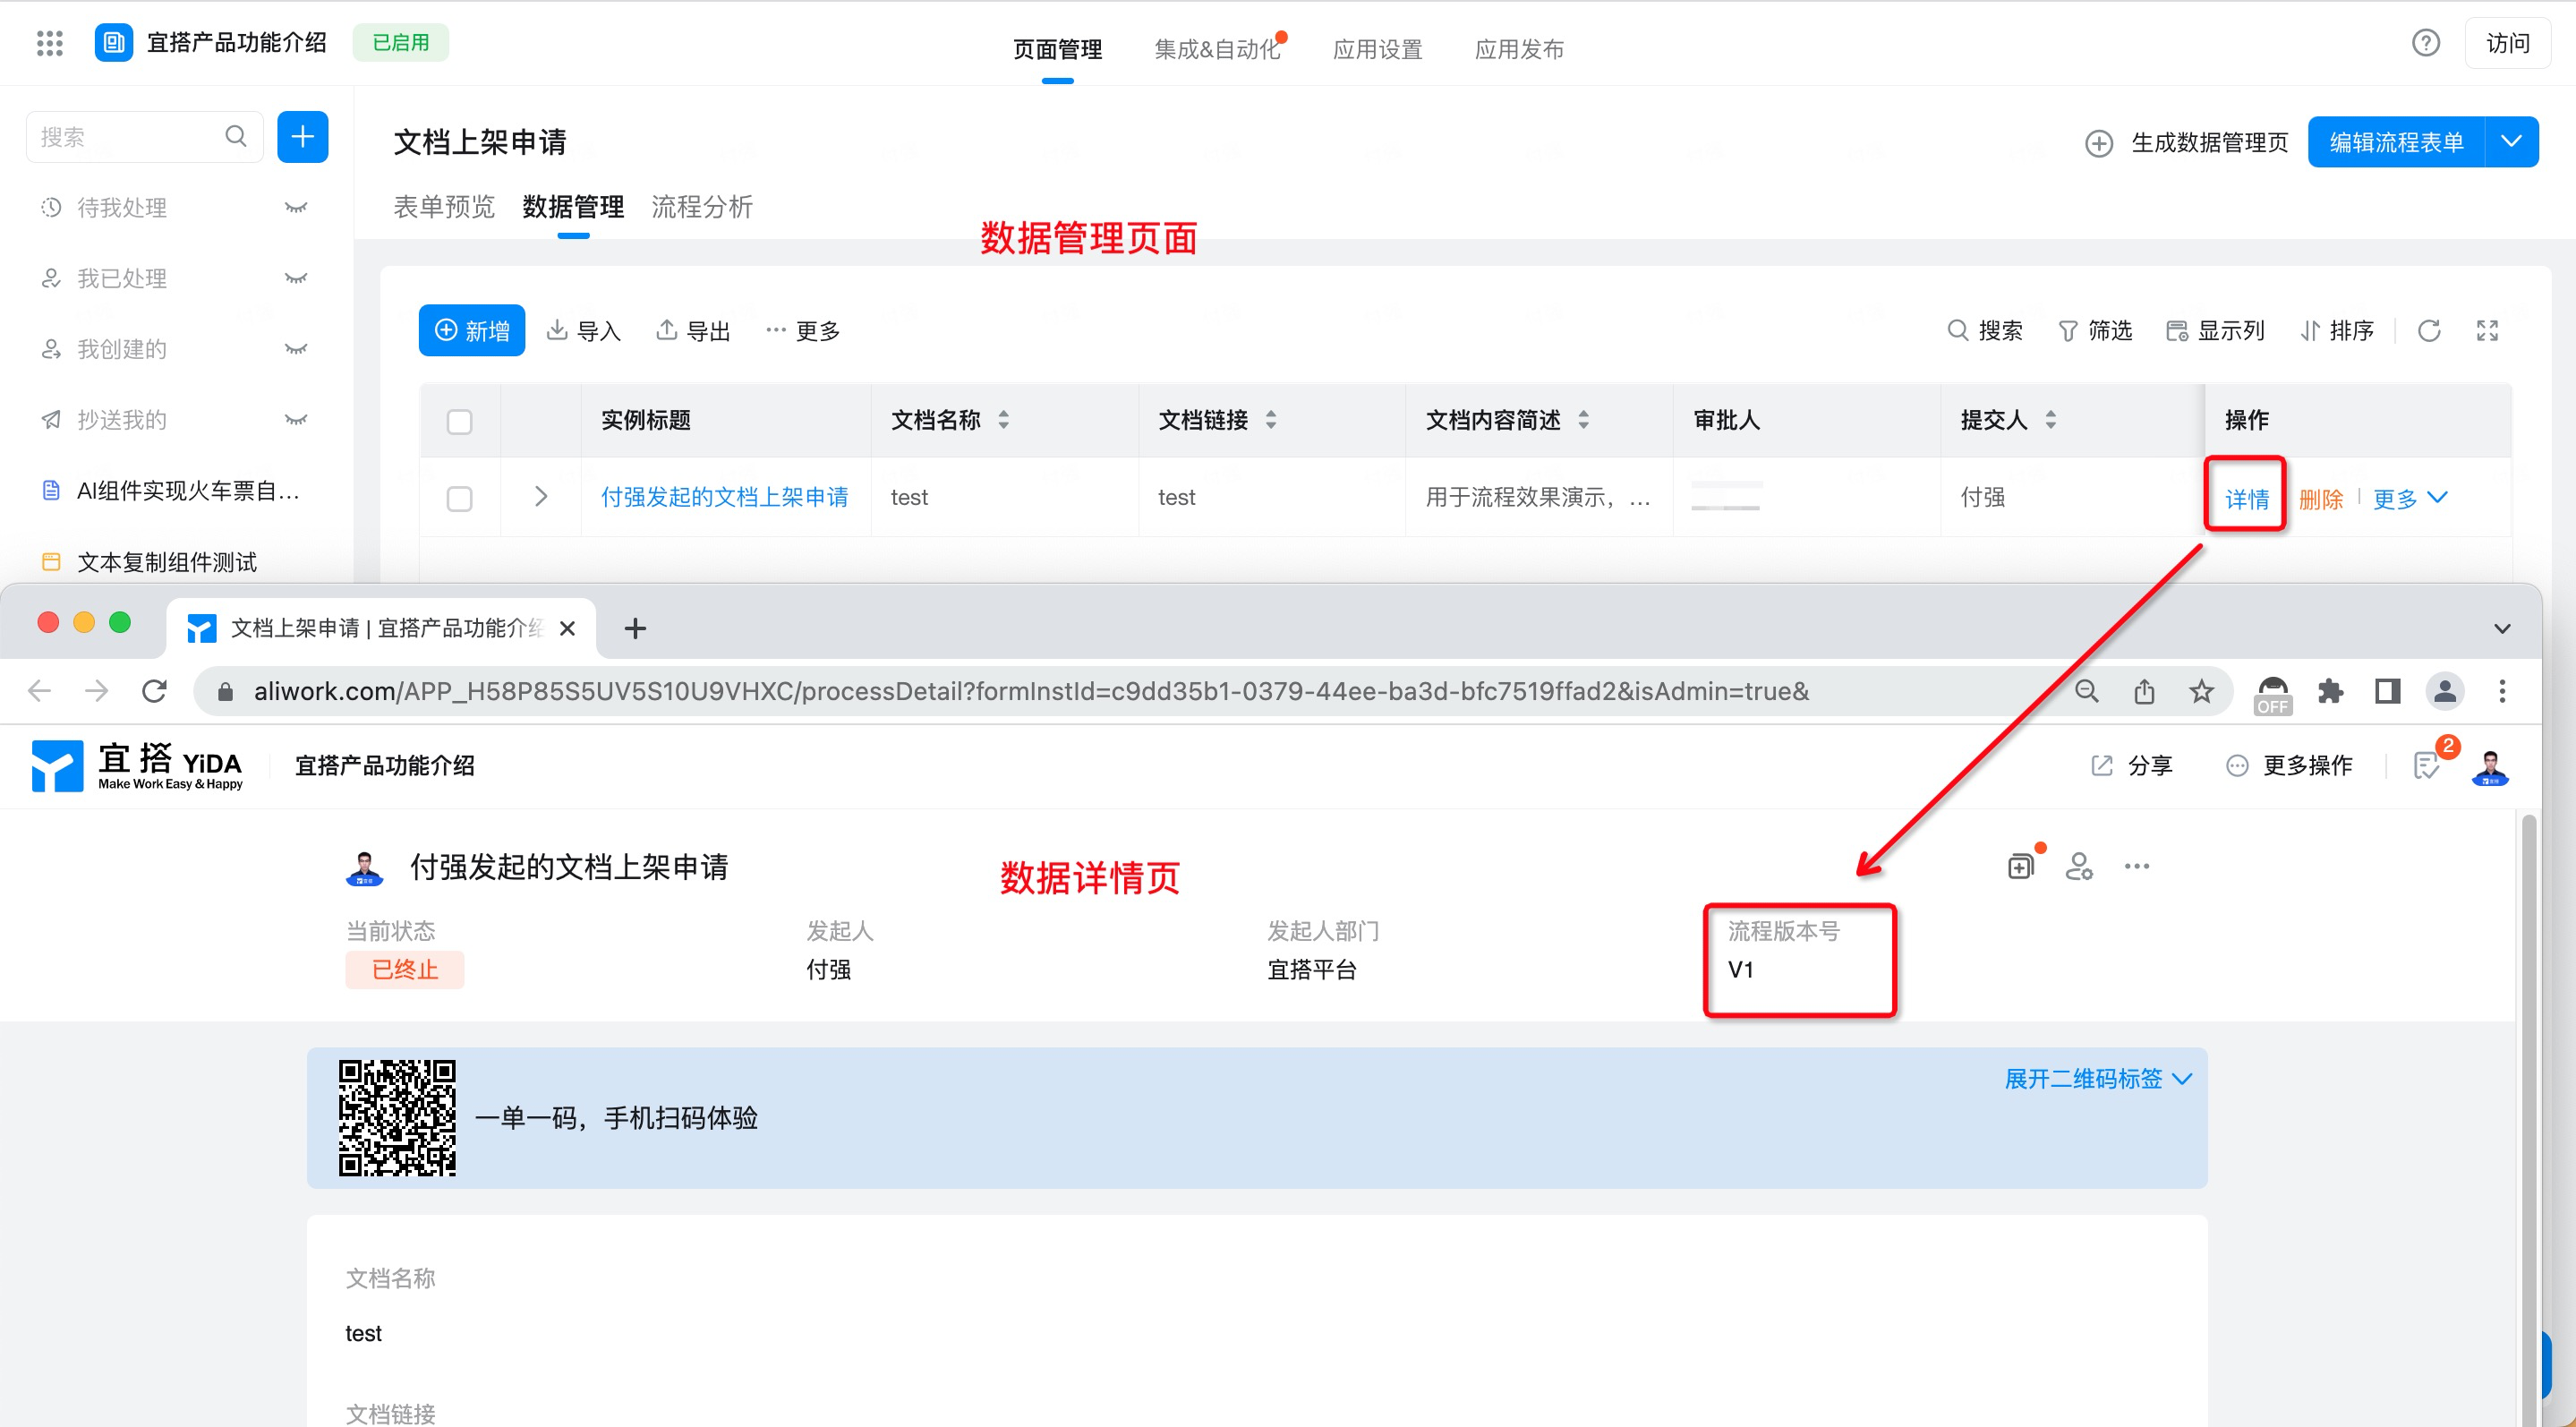Check the 付强发起的文档上架申请 row checkbox

pos(459,498)
